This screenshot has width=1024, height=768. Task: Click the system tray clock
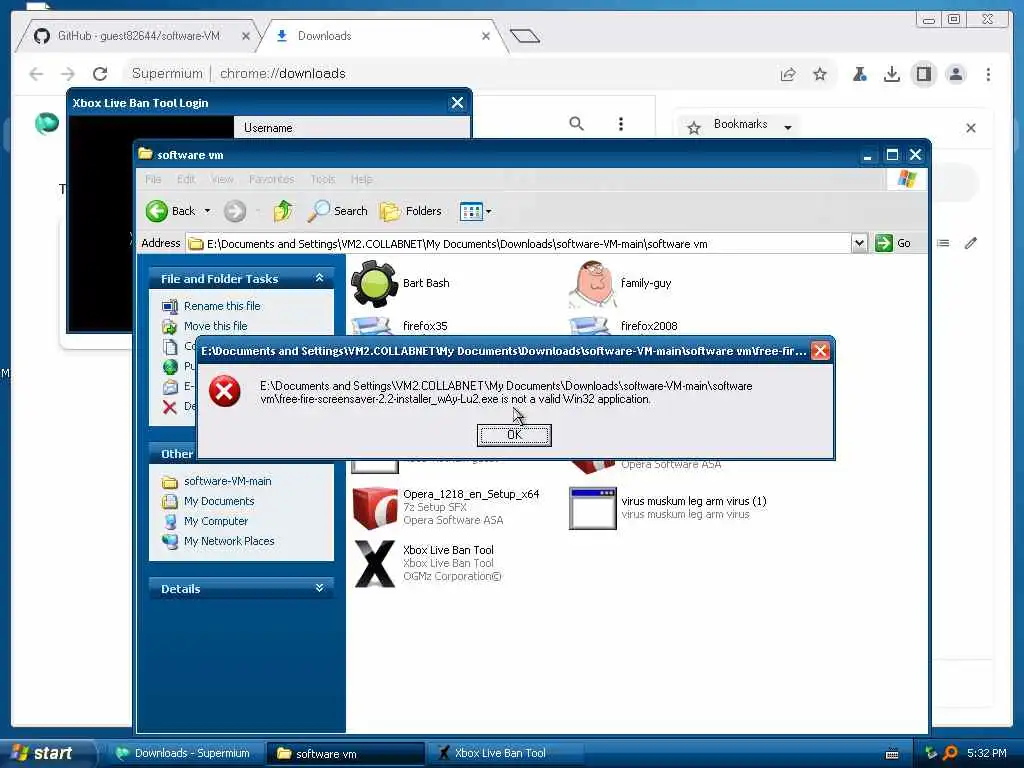[x=986, y=753]
